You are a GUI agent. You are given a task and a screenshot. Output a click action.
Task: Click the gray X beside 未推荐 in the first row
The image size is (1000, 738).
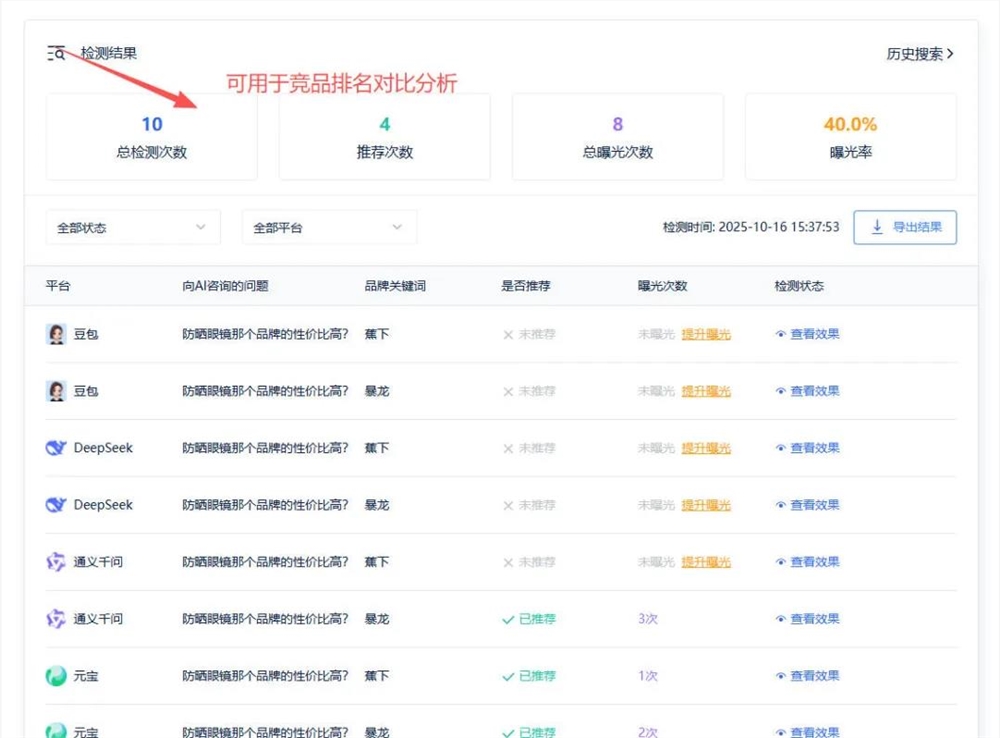coord(509,334)
